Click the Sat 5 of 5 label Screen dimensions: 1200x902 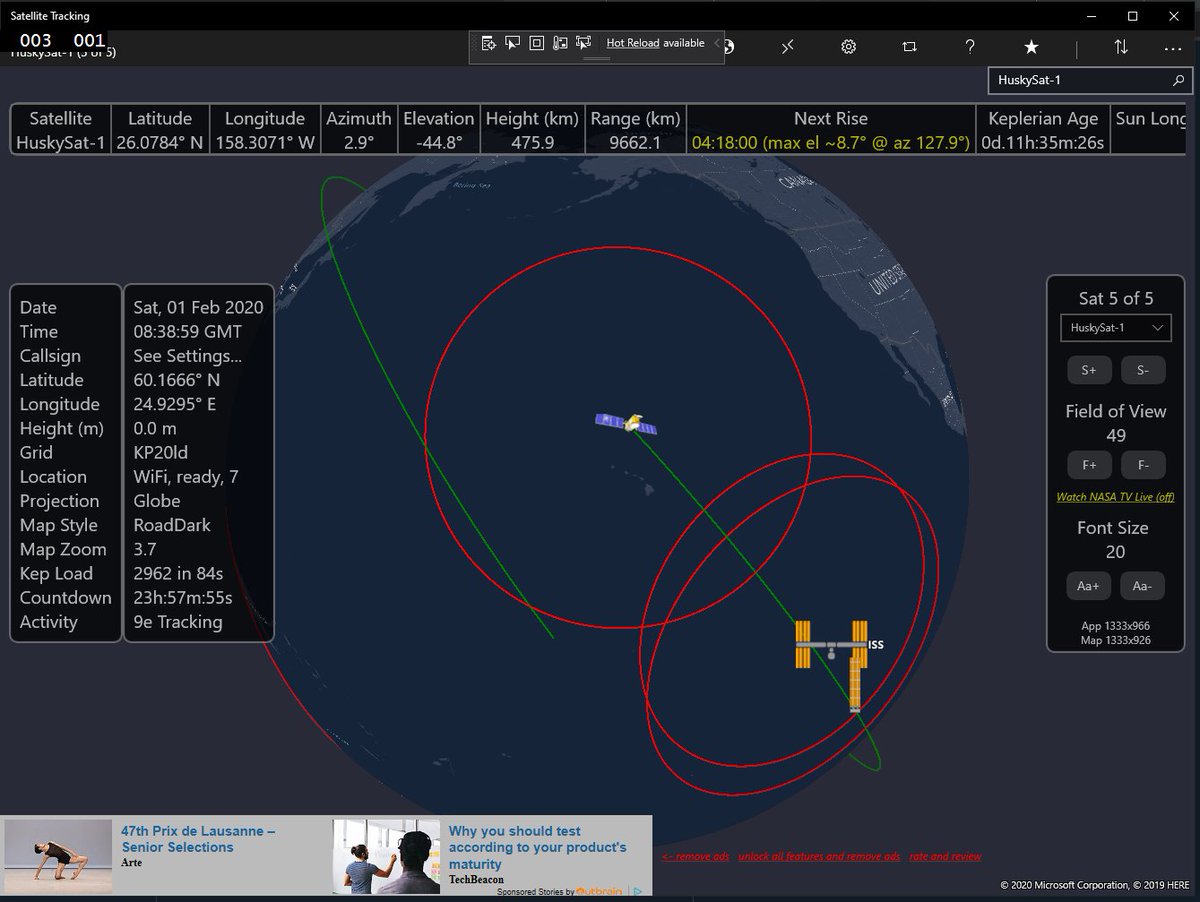click(x=1116, y=298)
